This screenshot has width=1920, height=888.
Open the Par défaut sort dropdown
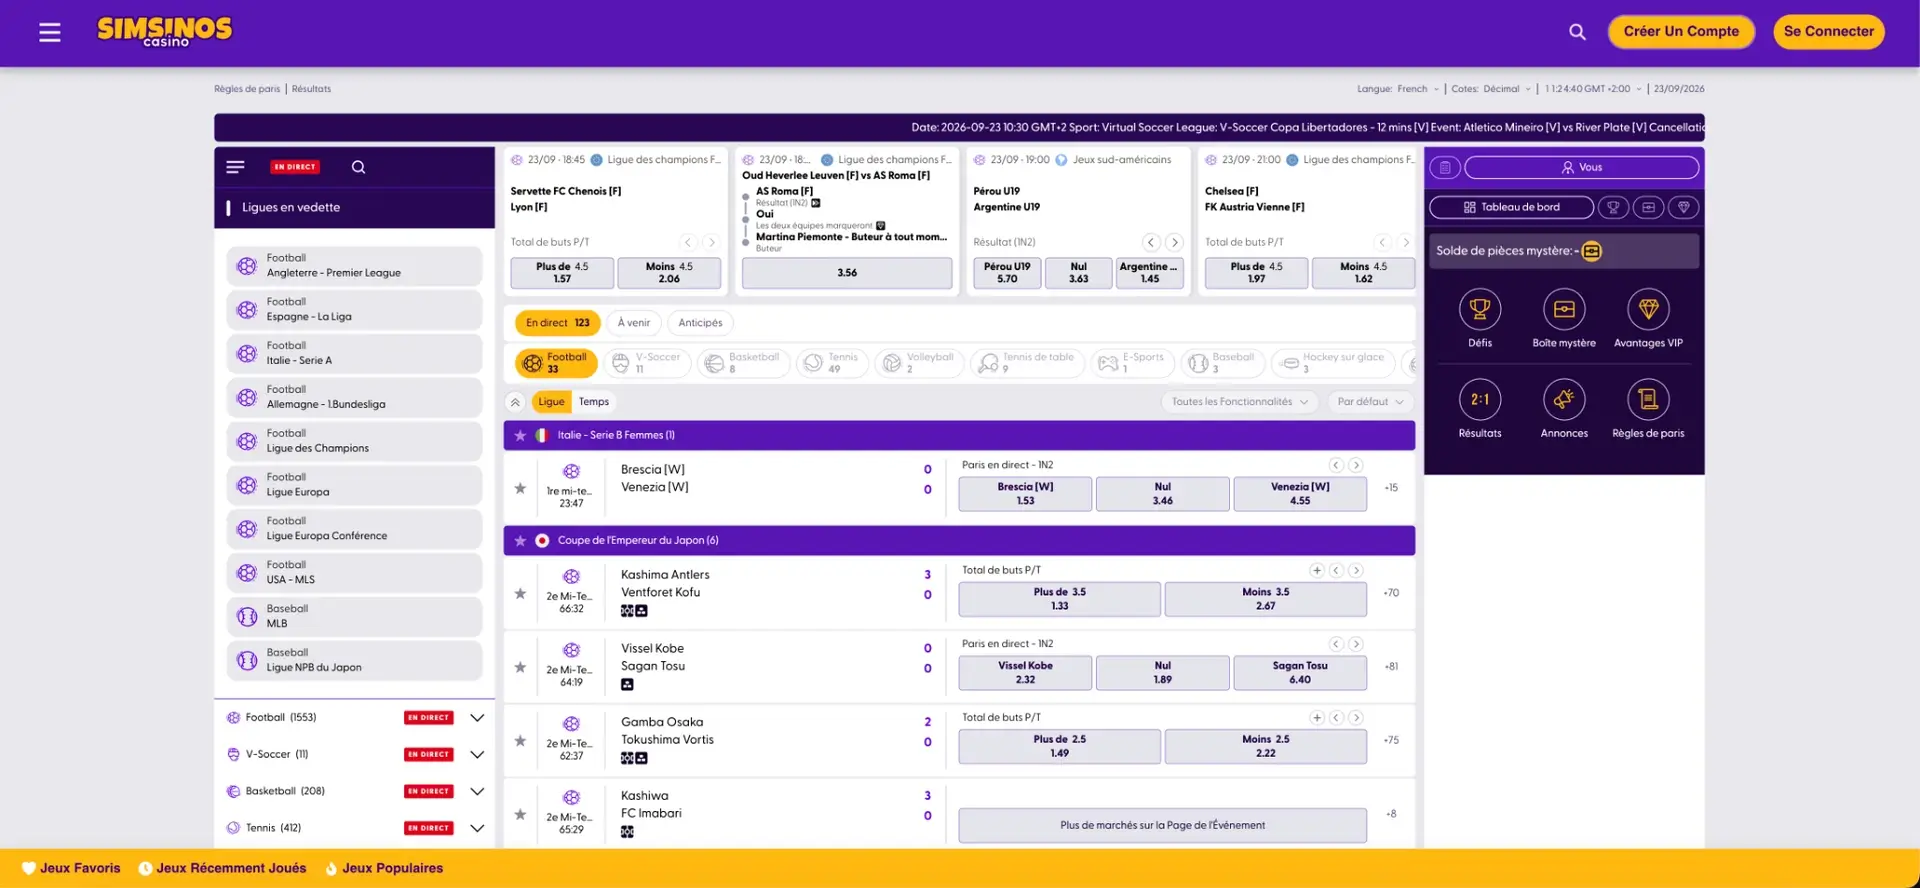pos(1370,402)
